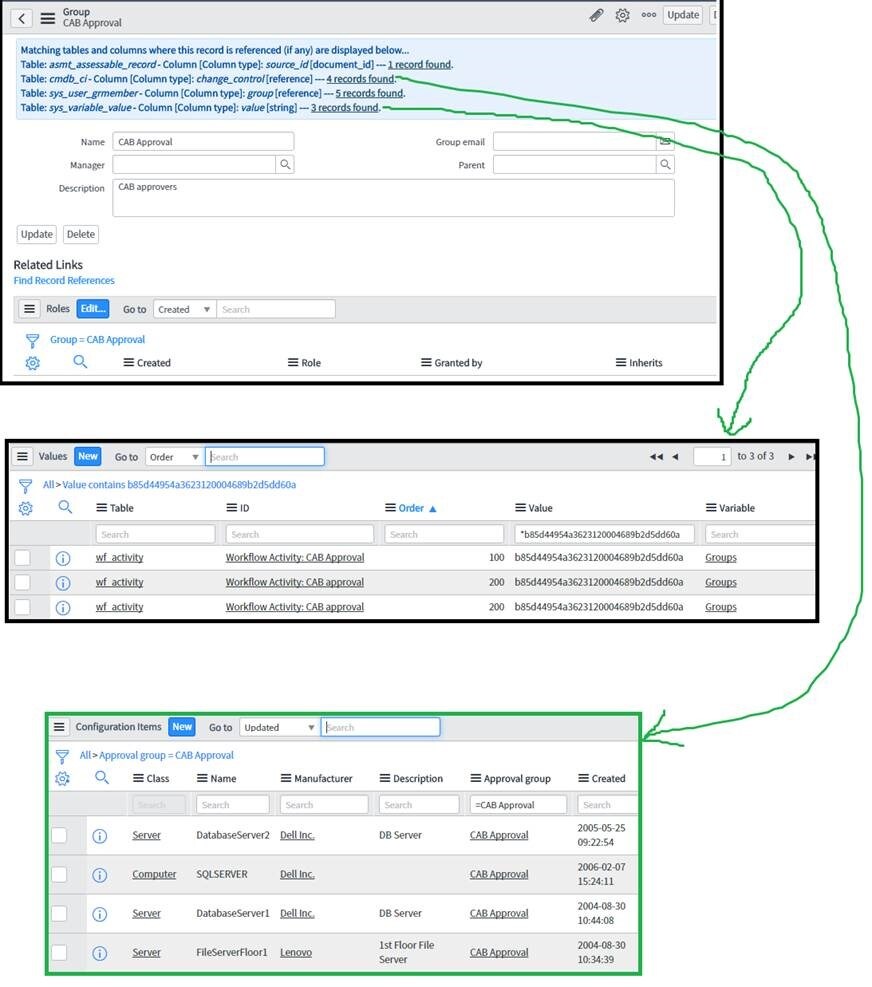Click the back arrow on Group form
Image resolution: width=872 pixels, height=987 pixels.
[21, 18]
